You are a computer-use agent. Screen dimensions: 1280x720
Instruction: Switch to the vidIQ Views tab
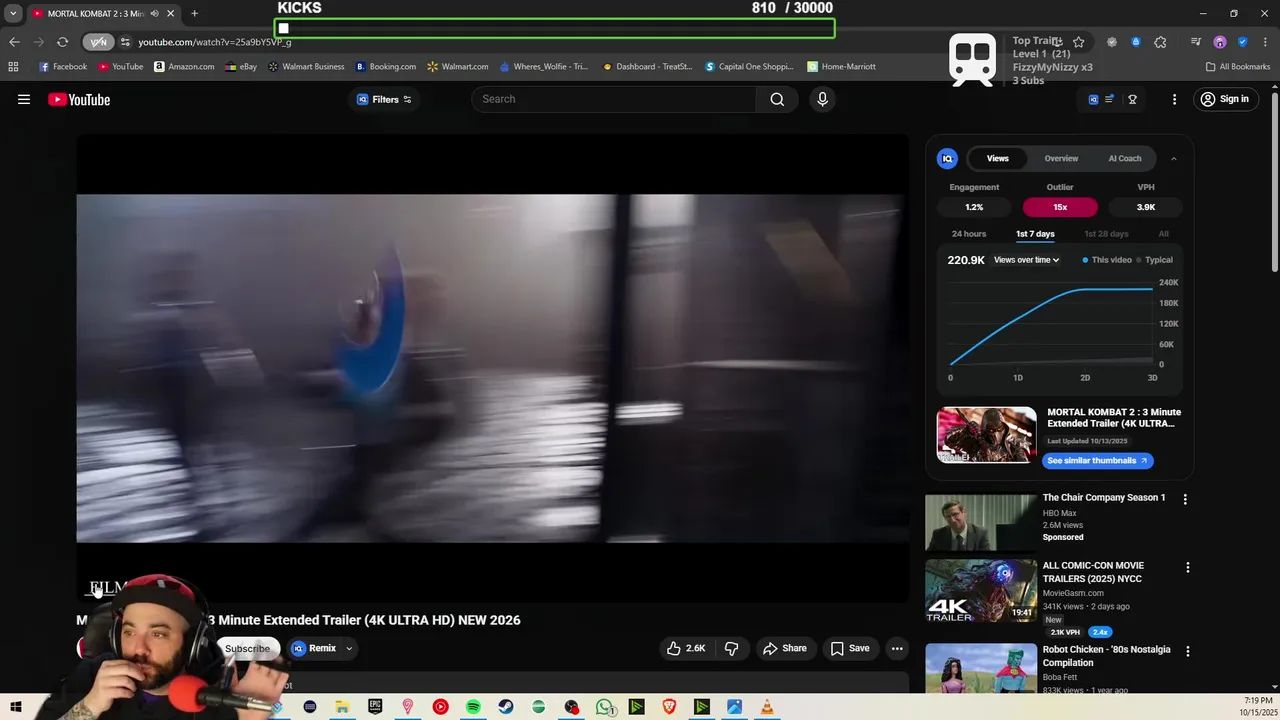(998, 158)
